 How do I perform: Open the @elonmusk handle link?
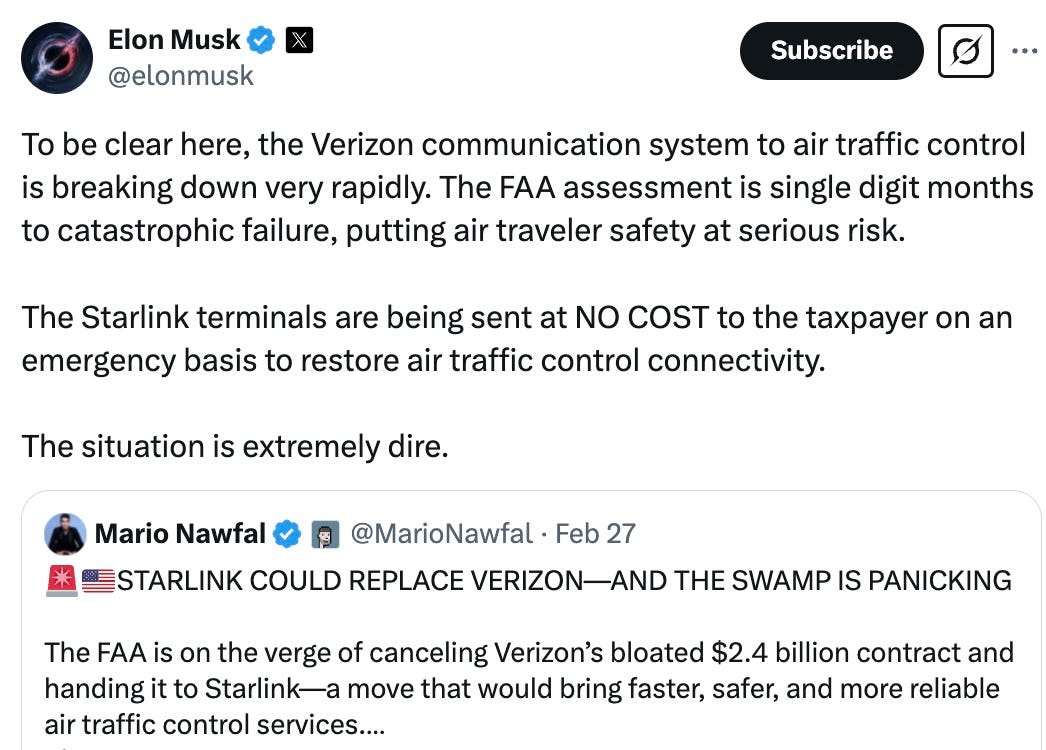click(x=181, y=75)
